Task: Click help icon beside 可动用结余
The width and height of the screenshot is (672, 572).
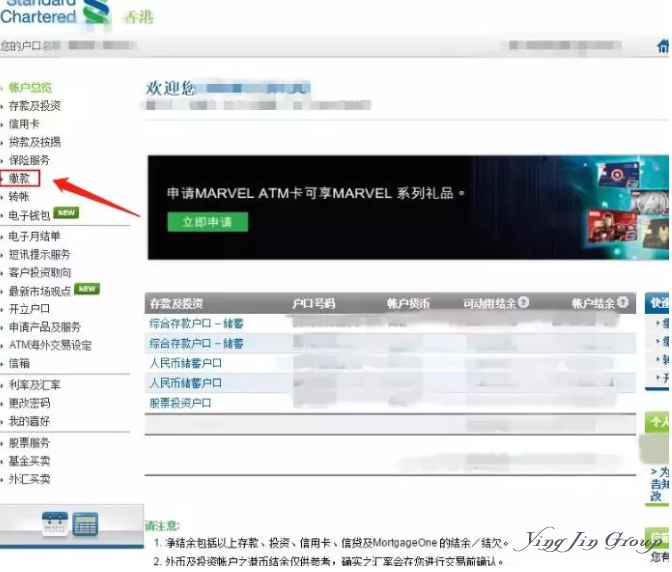Action: click(x=523, y=302)
